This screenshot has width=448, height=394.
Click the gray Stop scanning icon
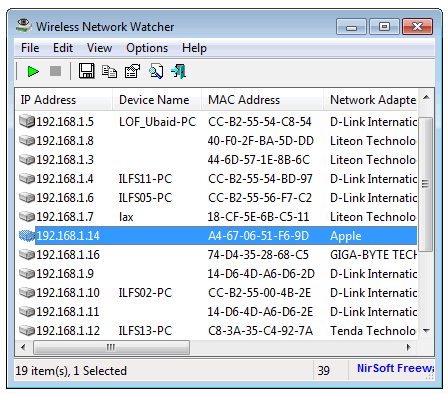tap(55, 71)
